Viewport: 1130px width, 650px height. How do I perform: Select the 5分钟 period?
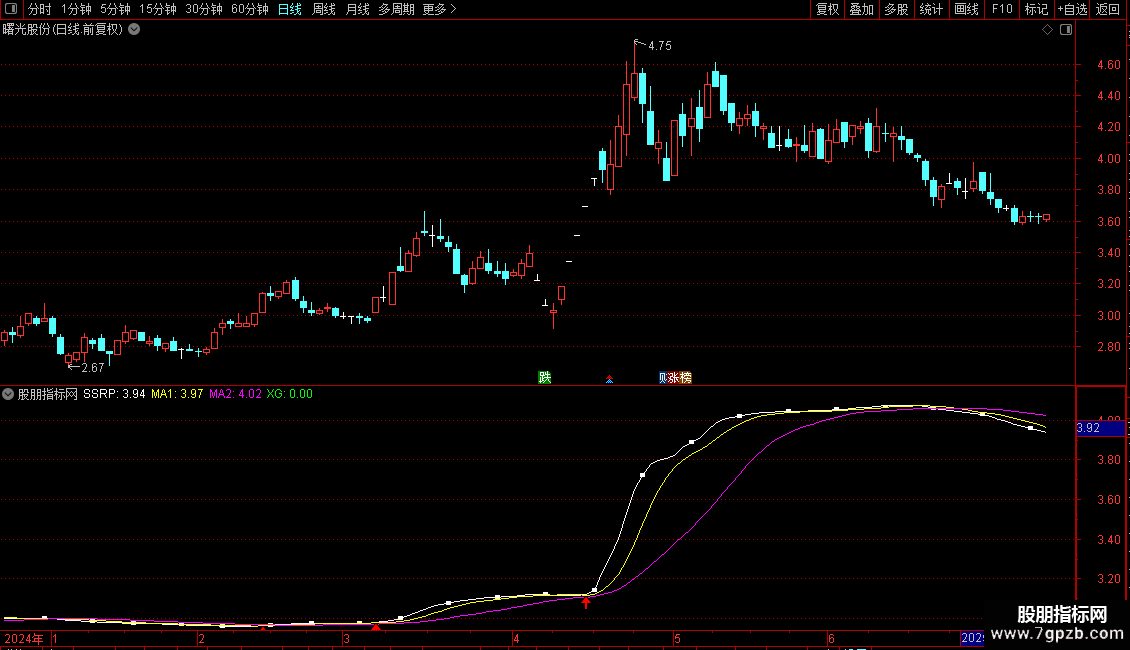click(115, 9)
